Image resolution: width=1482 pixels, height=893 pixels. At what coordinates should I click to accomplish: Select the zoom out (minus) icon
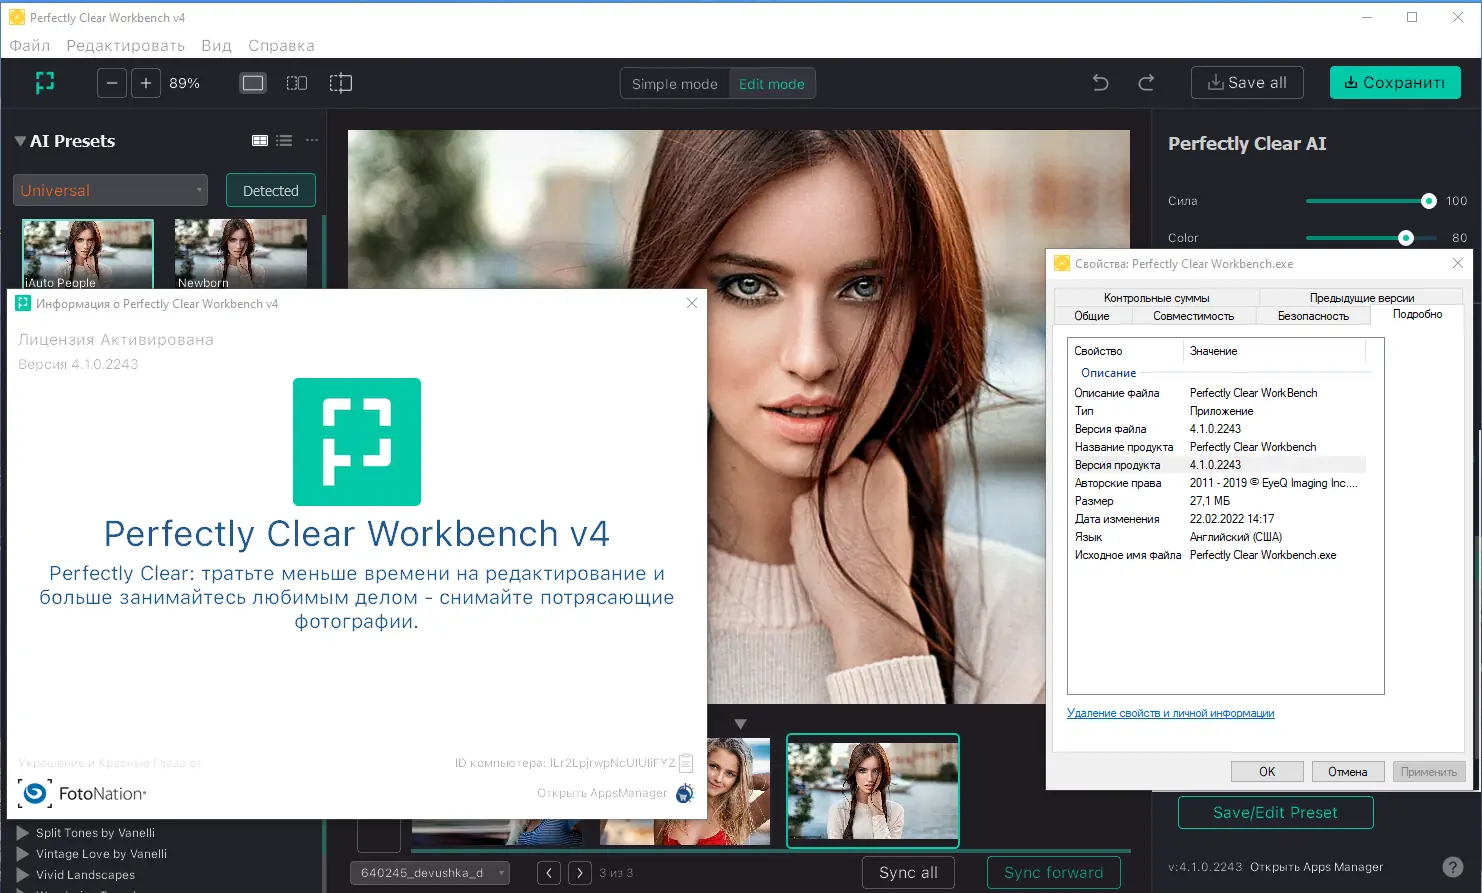tap(111, 82)
